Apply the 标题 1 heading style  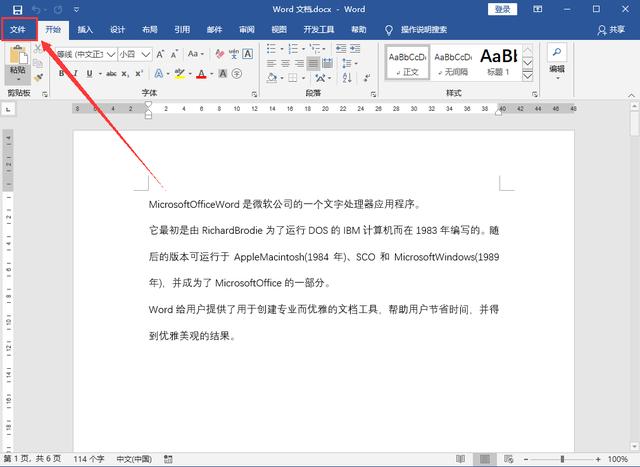498,62
